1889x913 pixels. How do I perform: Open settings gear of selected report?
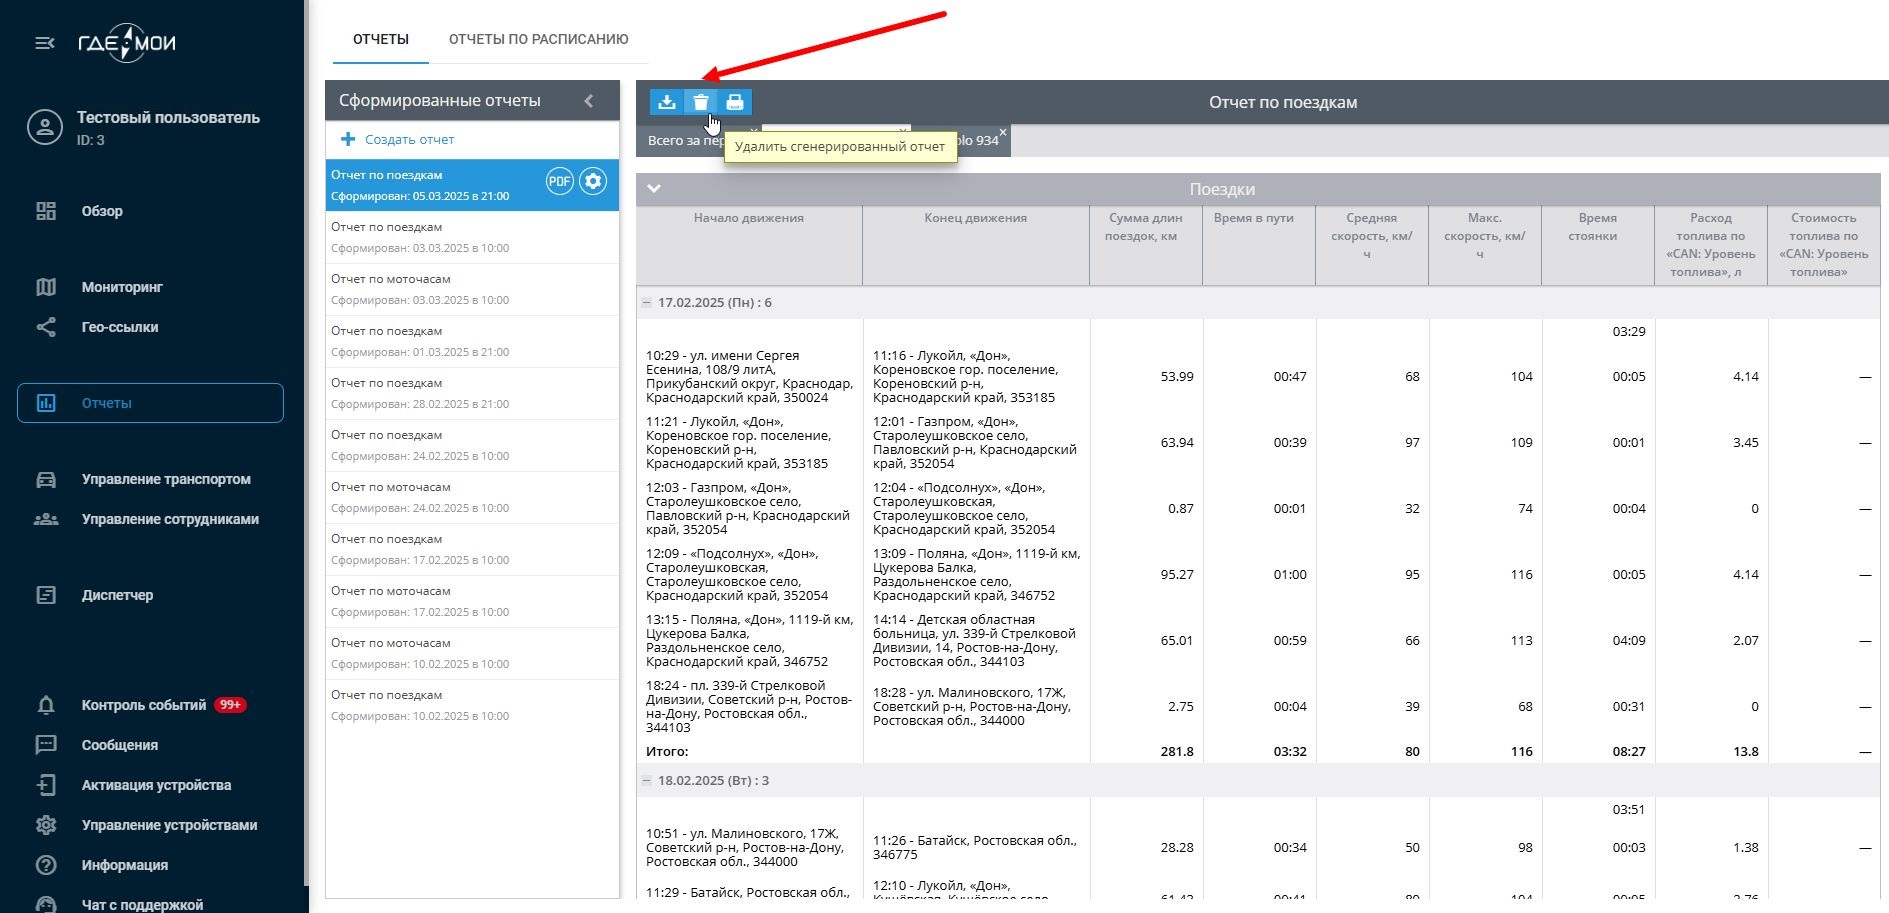click(593, 182)
